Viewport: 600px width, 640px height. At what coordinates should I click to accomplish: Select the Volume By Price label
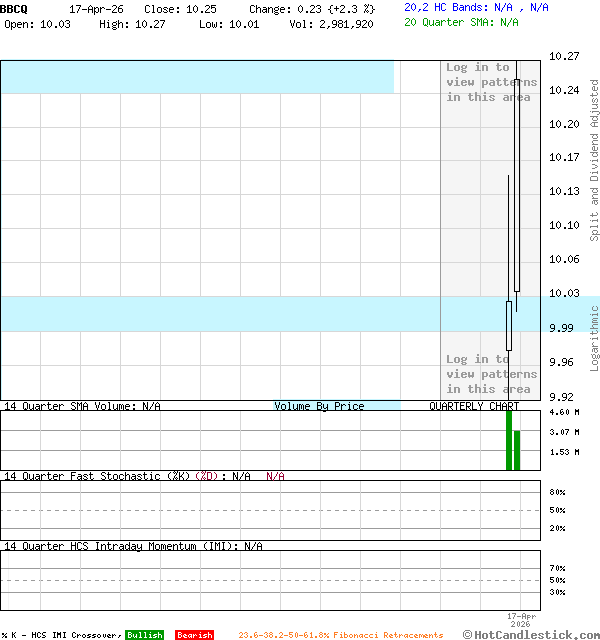319,406
